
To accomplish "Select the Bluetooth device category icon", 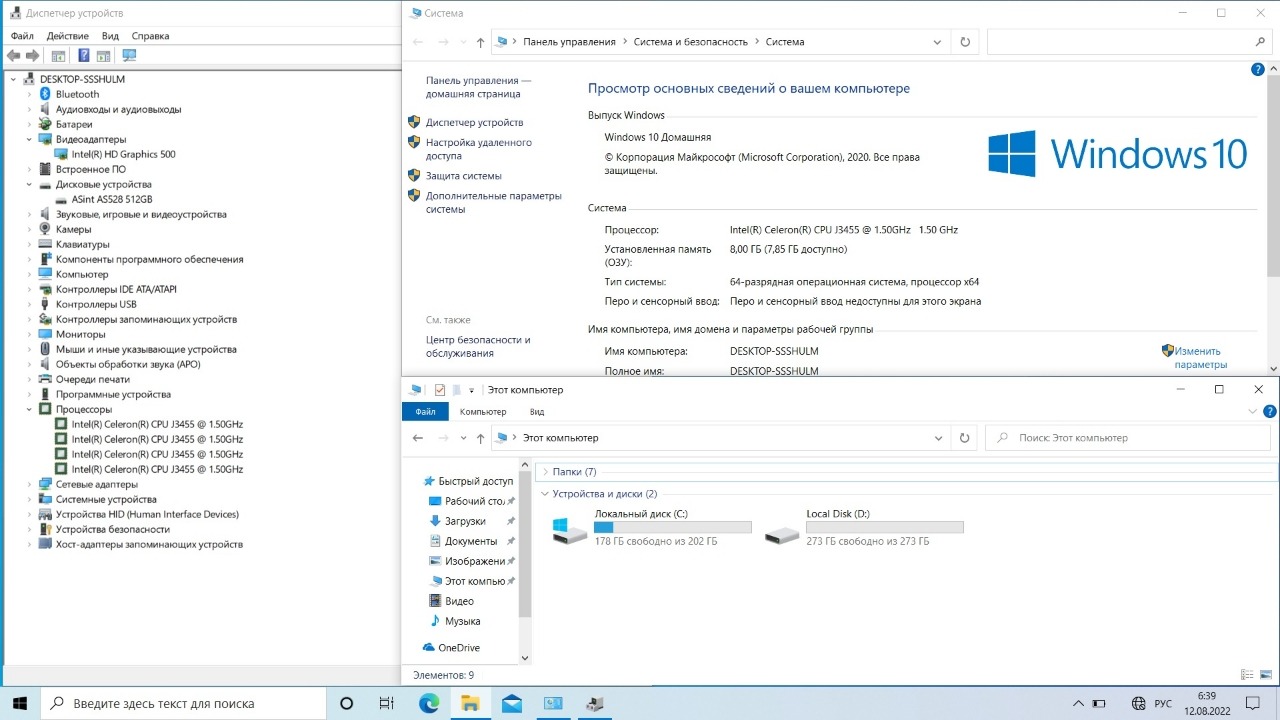I will 45,94.
